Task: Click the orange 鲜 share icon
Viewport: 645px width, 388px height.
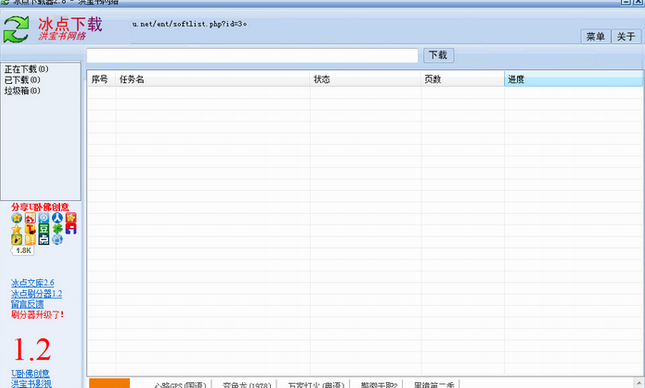Action: click(30, 239)
